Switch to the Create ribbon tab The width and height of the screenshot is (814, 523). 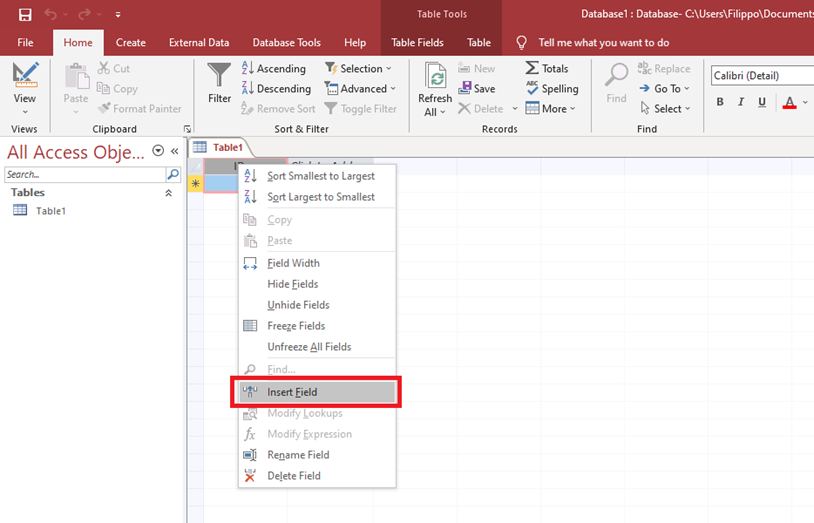tap(130, 43)
